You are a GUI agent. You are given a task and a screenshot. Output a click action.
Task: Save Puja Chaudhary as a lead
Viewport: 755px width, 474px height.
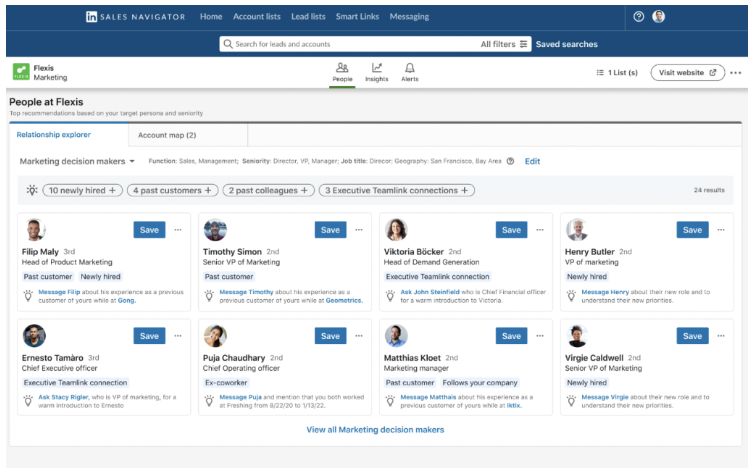[x=330, y=336]
